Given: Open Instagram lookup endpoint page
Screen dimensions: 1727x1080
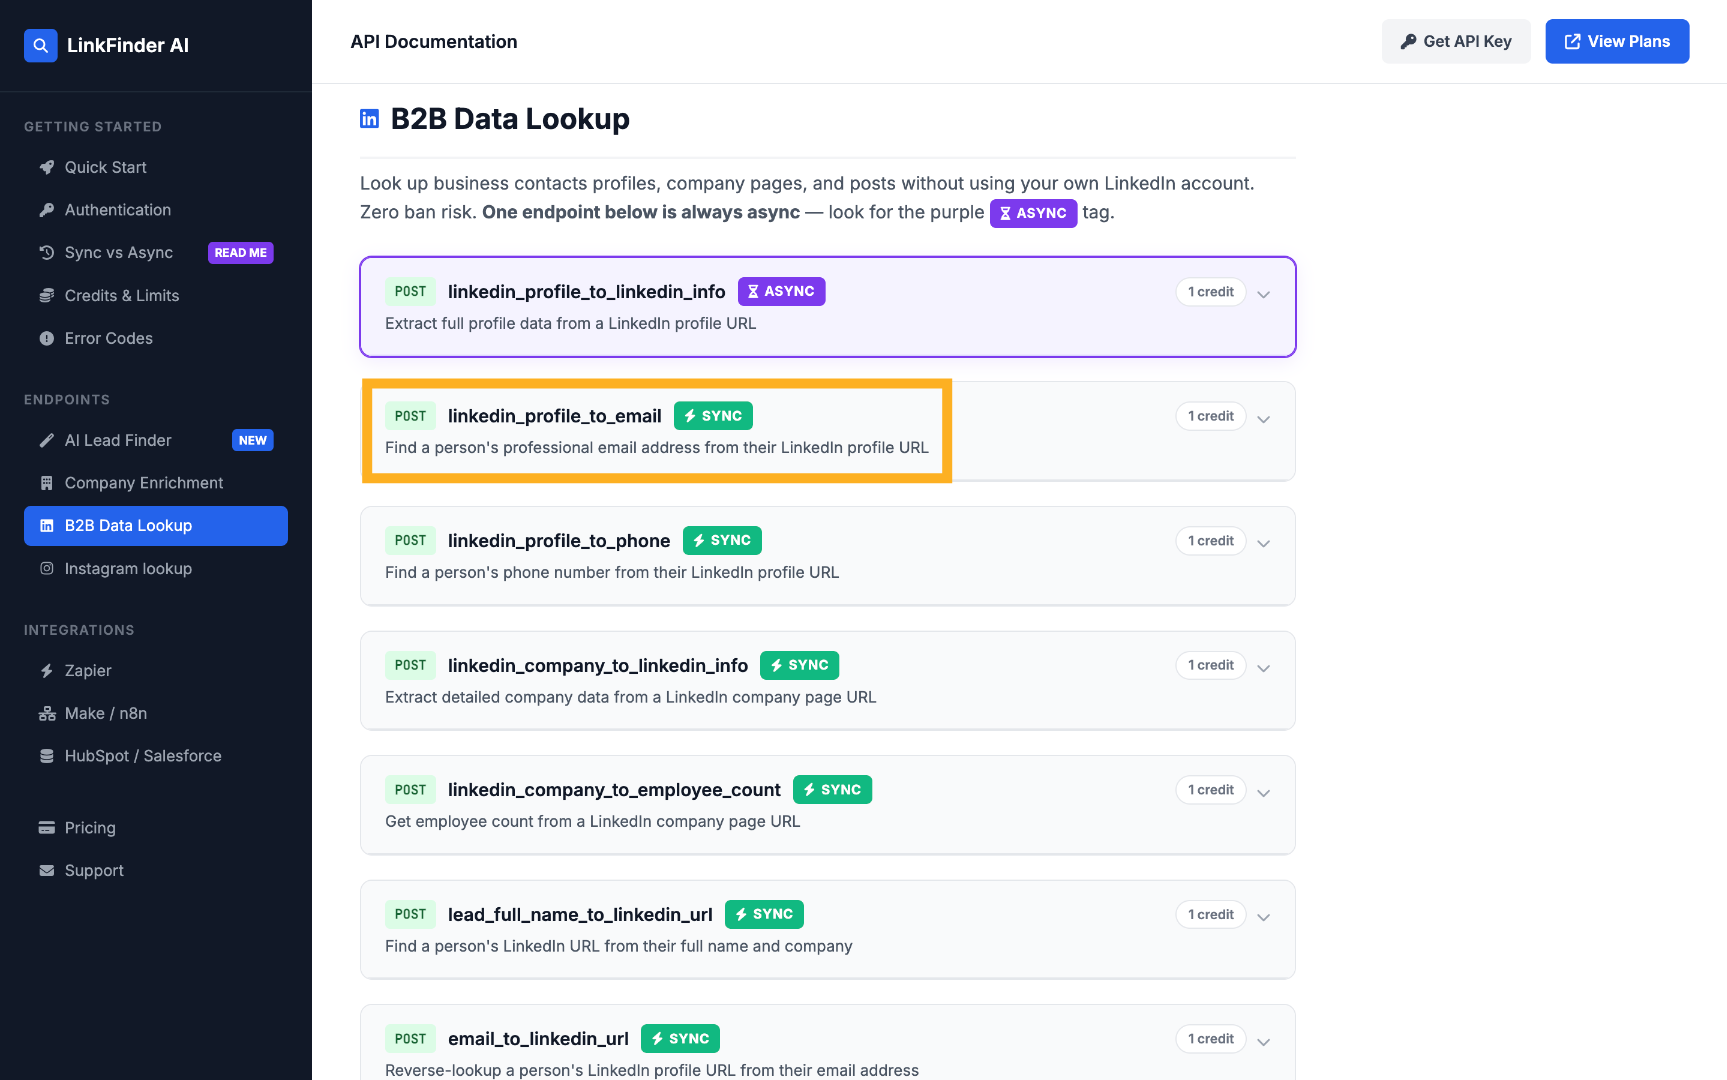Looking at the screenshot, I should (x=156, y=569).
